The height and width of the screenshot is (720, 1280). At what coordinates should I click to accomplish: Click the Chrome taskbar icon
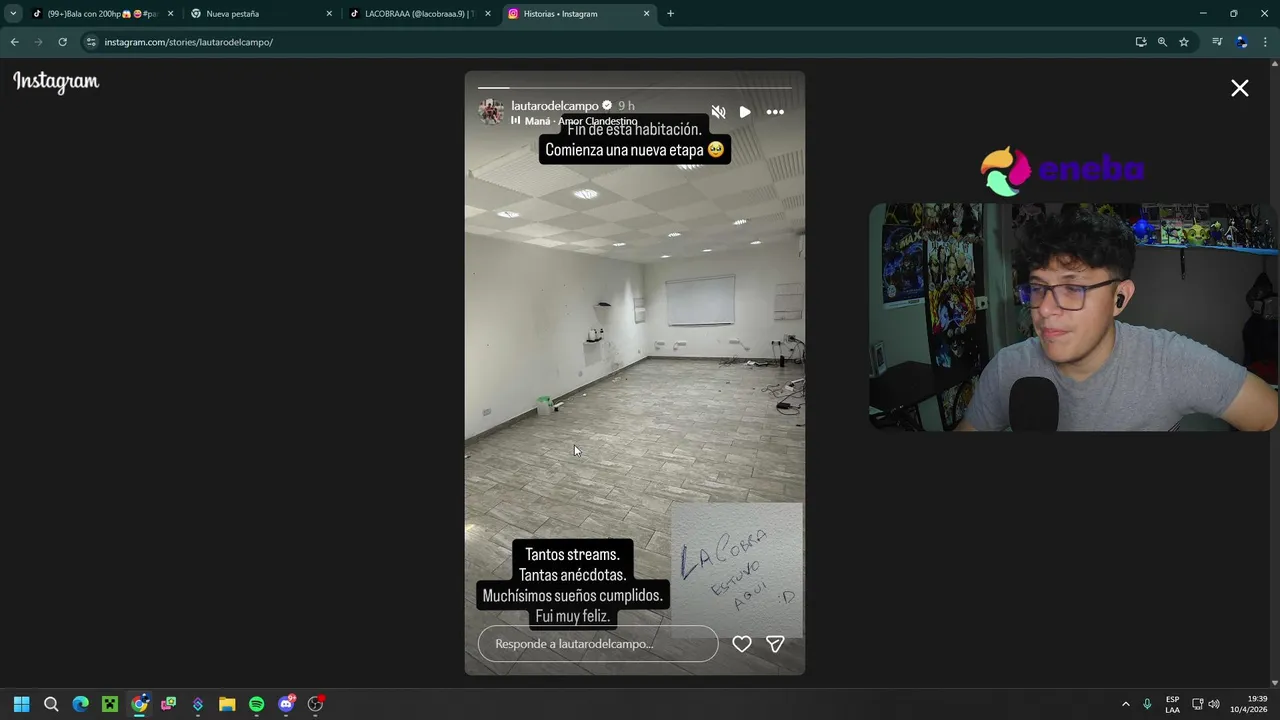pos(139,704)
